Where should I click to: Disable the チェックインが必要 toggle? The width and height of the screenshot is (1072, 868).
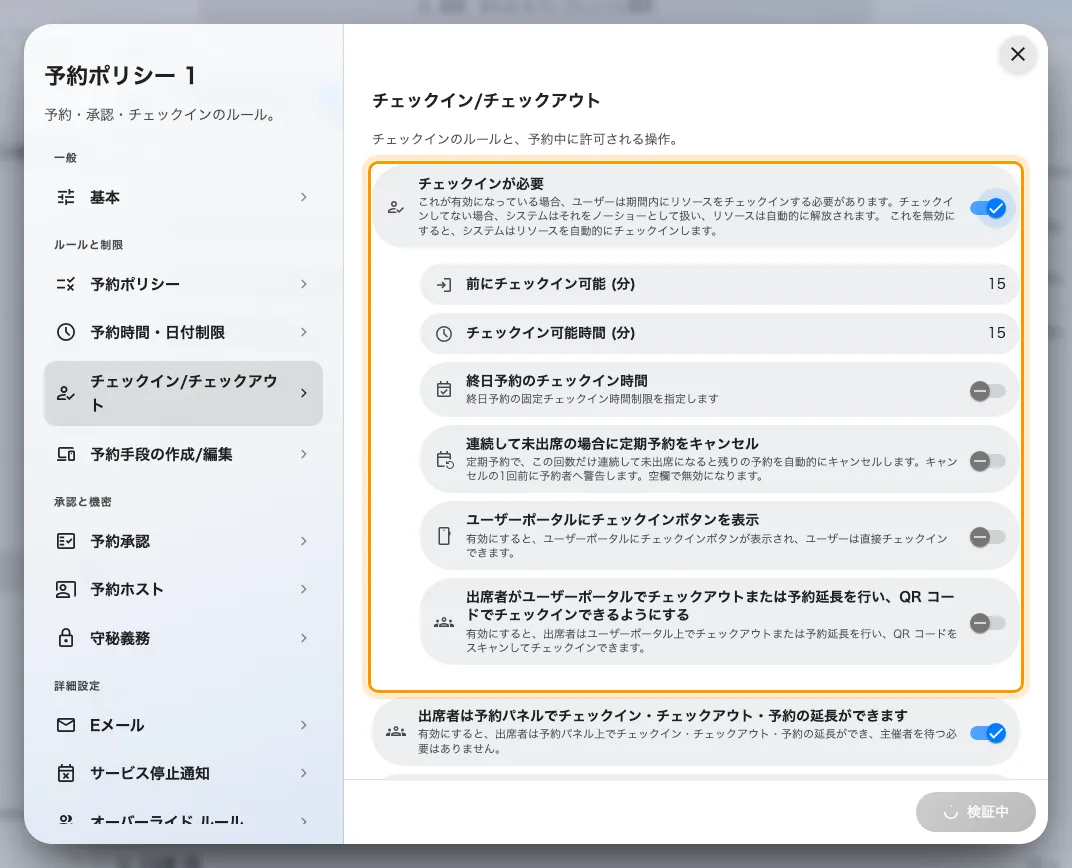(x=987, y=208)
